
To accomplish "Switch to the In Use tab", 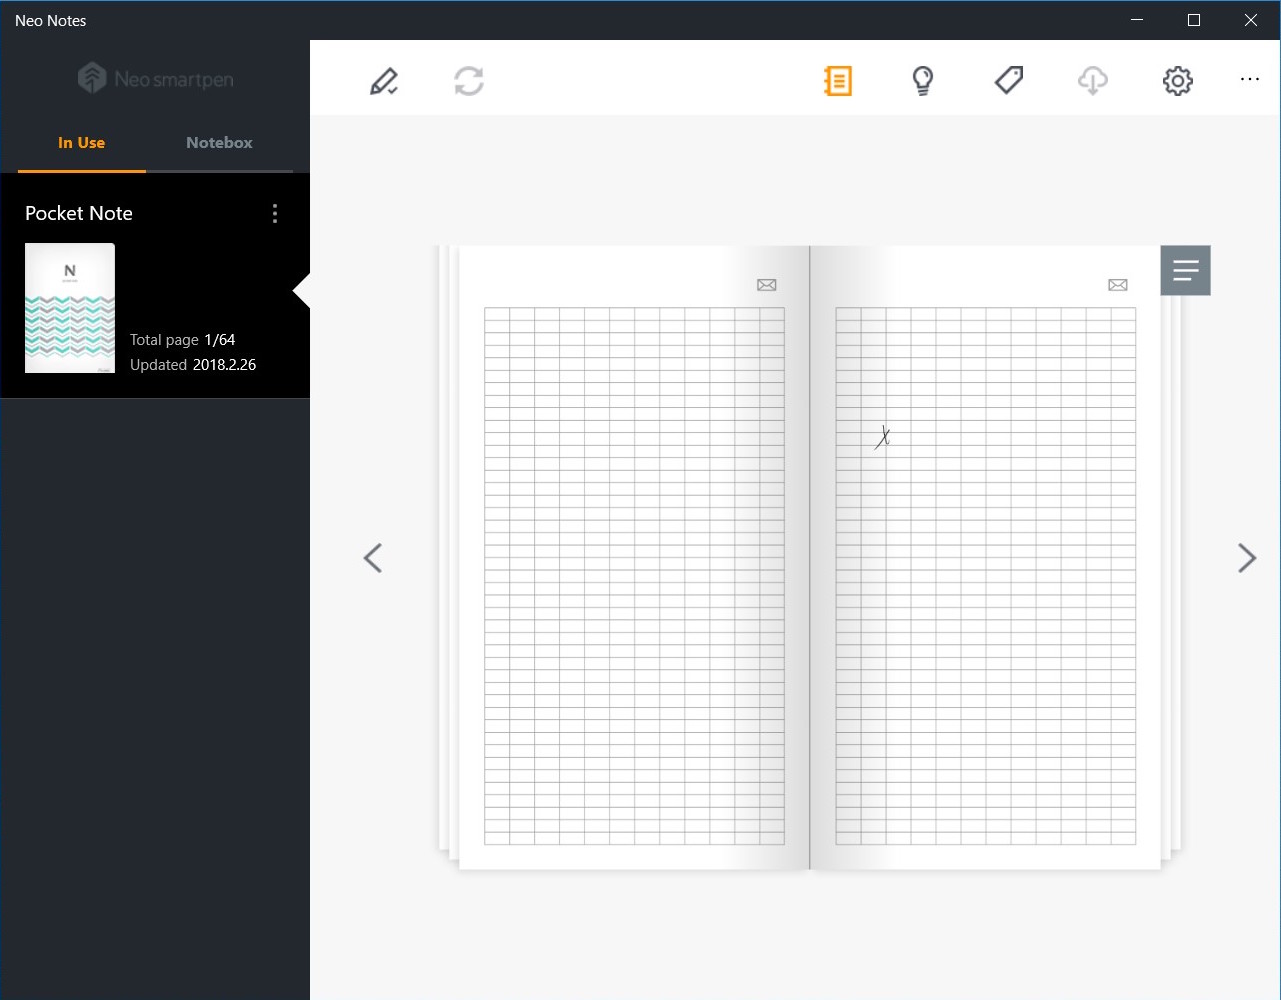I will (x=82, y=143).
